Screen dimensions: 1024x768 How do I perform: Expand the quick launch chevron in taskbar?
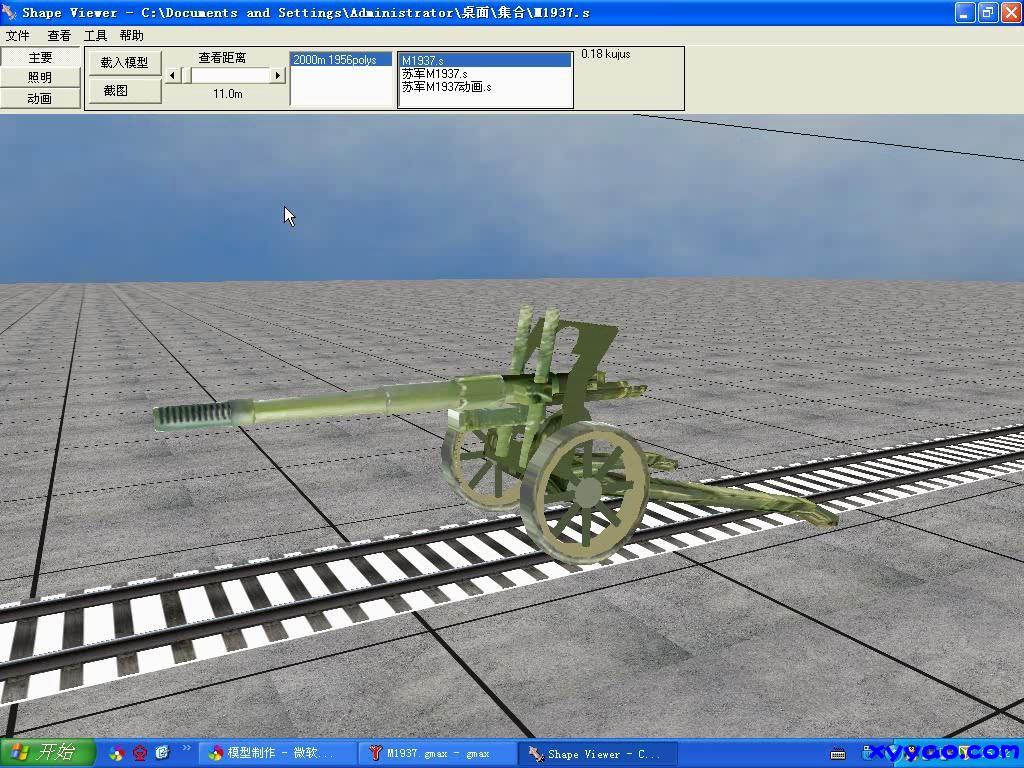tap(186, 748)
